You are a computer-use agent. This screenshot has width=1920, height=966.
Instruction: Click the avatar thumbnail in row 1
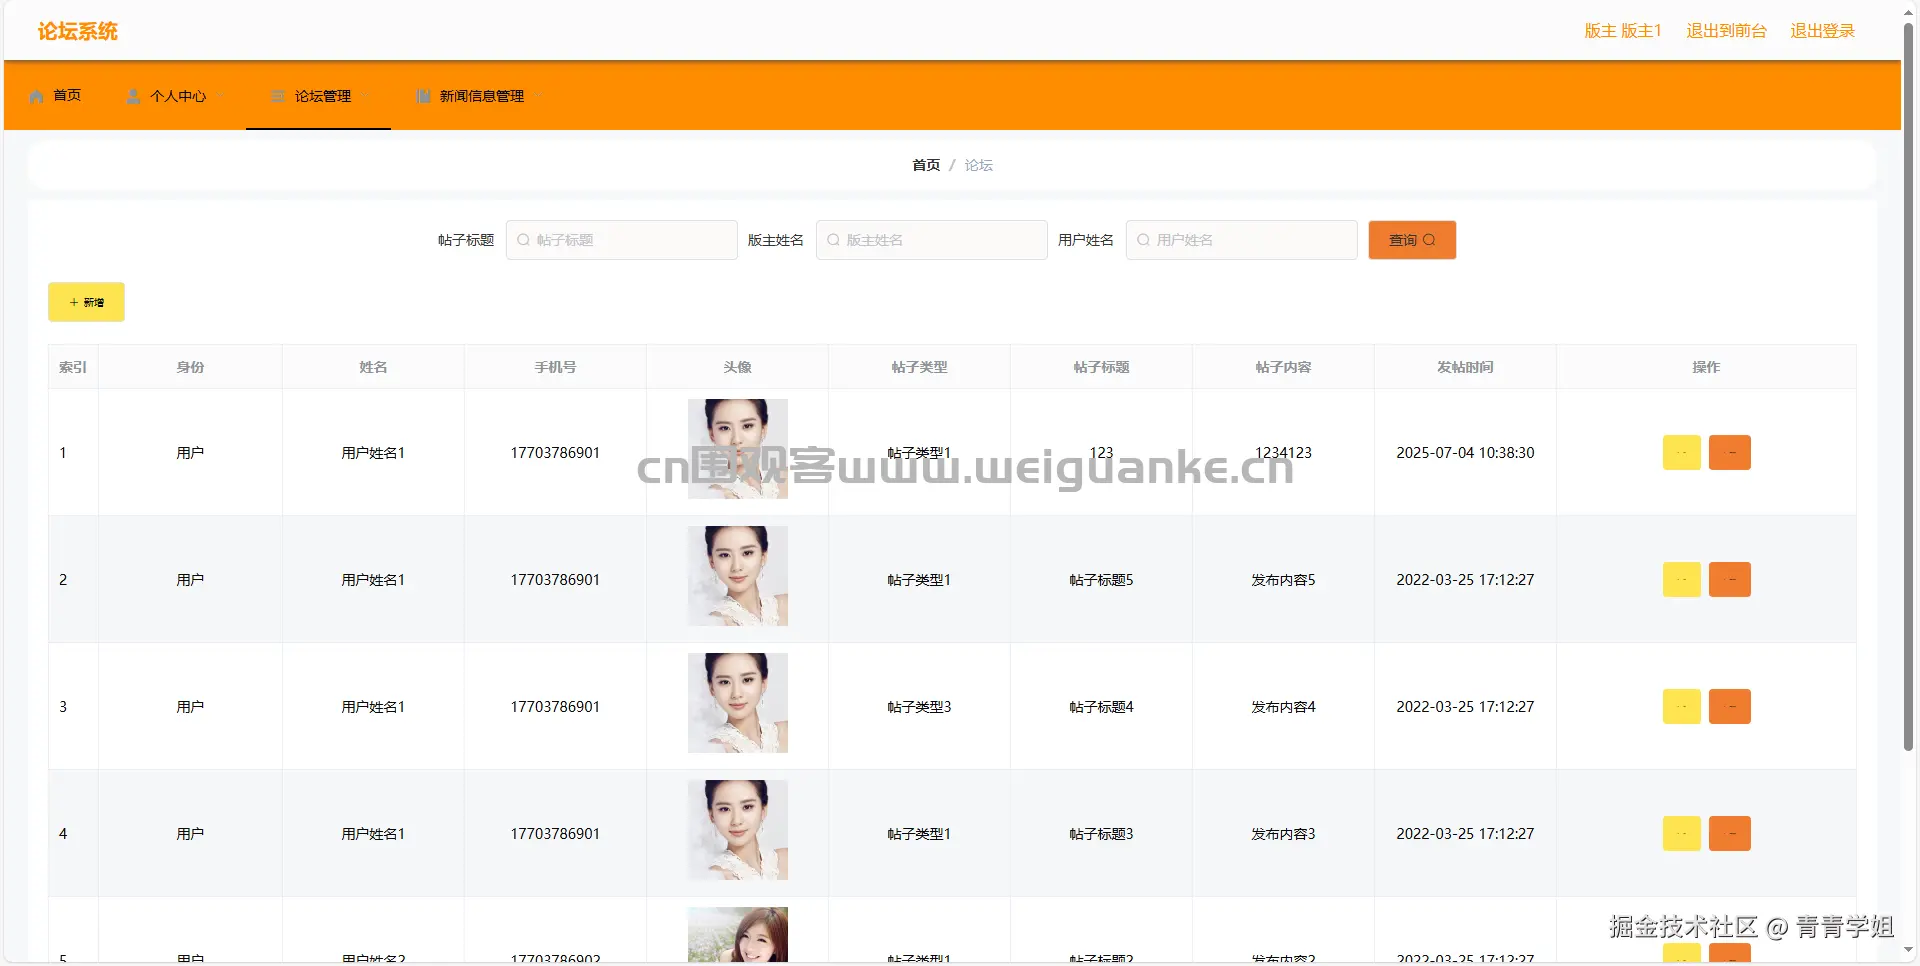click(738, 449)
